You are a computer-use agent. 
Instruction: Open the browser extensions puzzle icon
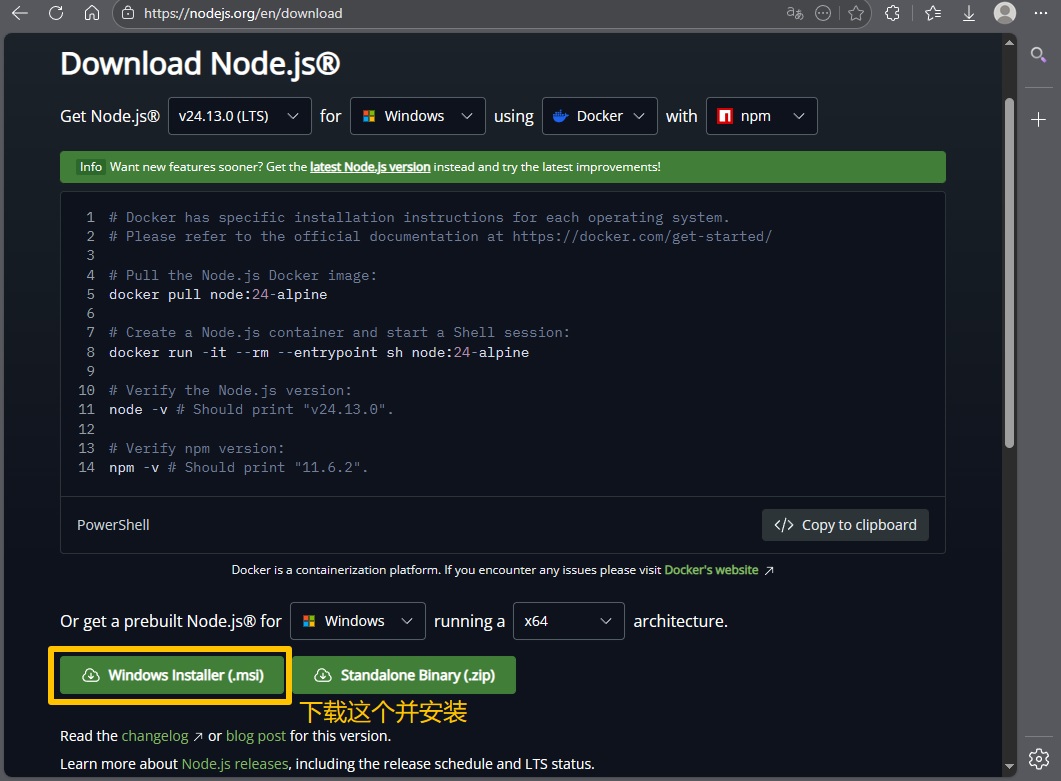[x=893, y=13]
